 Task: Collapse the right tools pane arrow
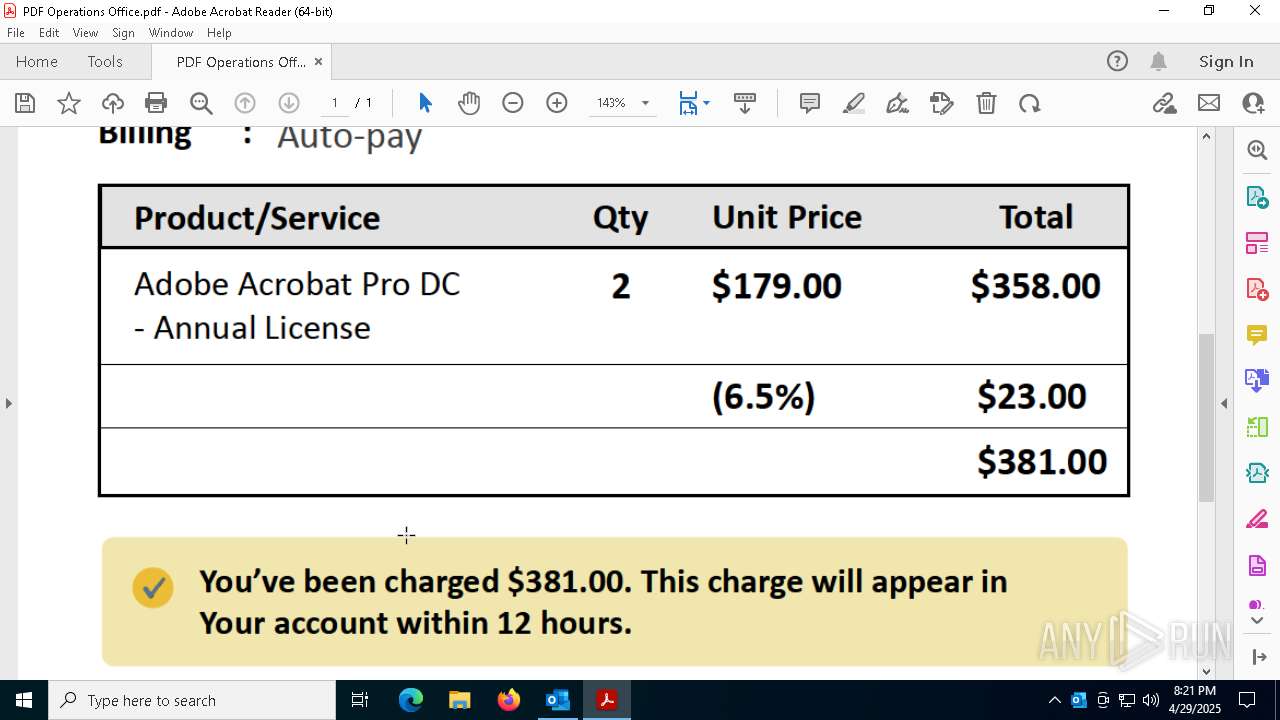click(1224, 403)
